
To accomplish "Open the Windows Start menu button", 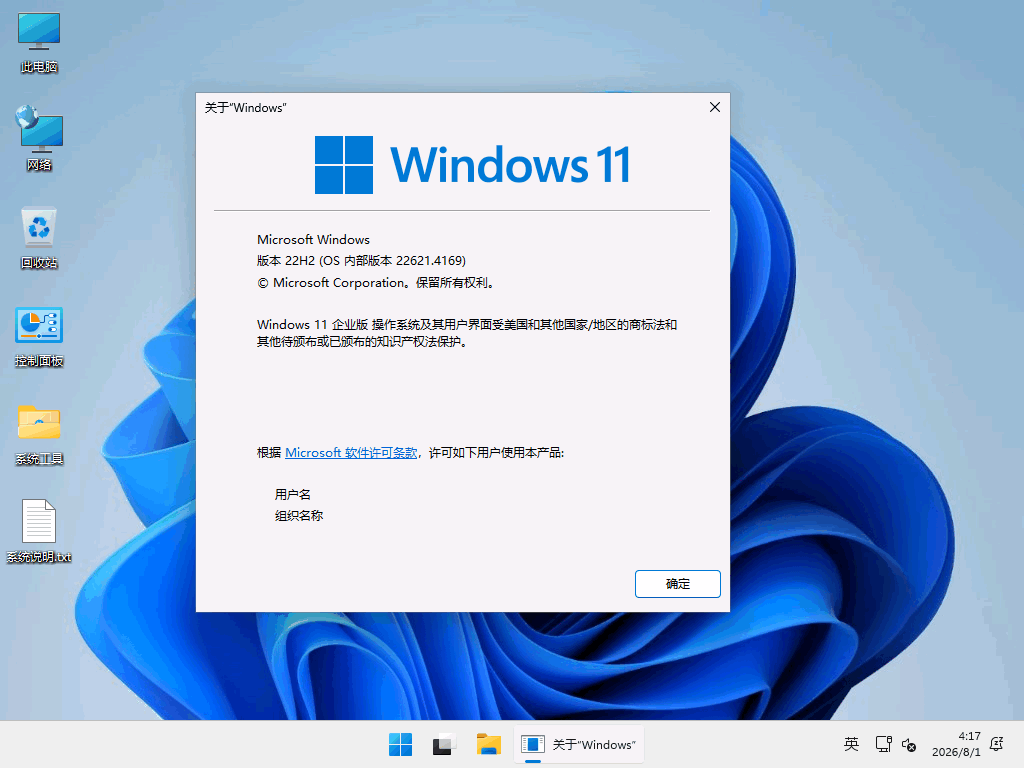I will pyautogui.click(x=400, y=744).
